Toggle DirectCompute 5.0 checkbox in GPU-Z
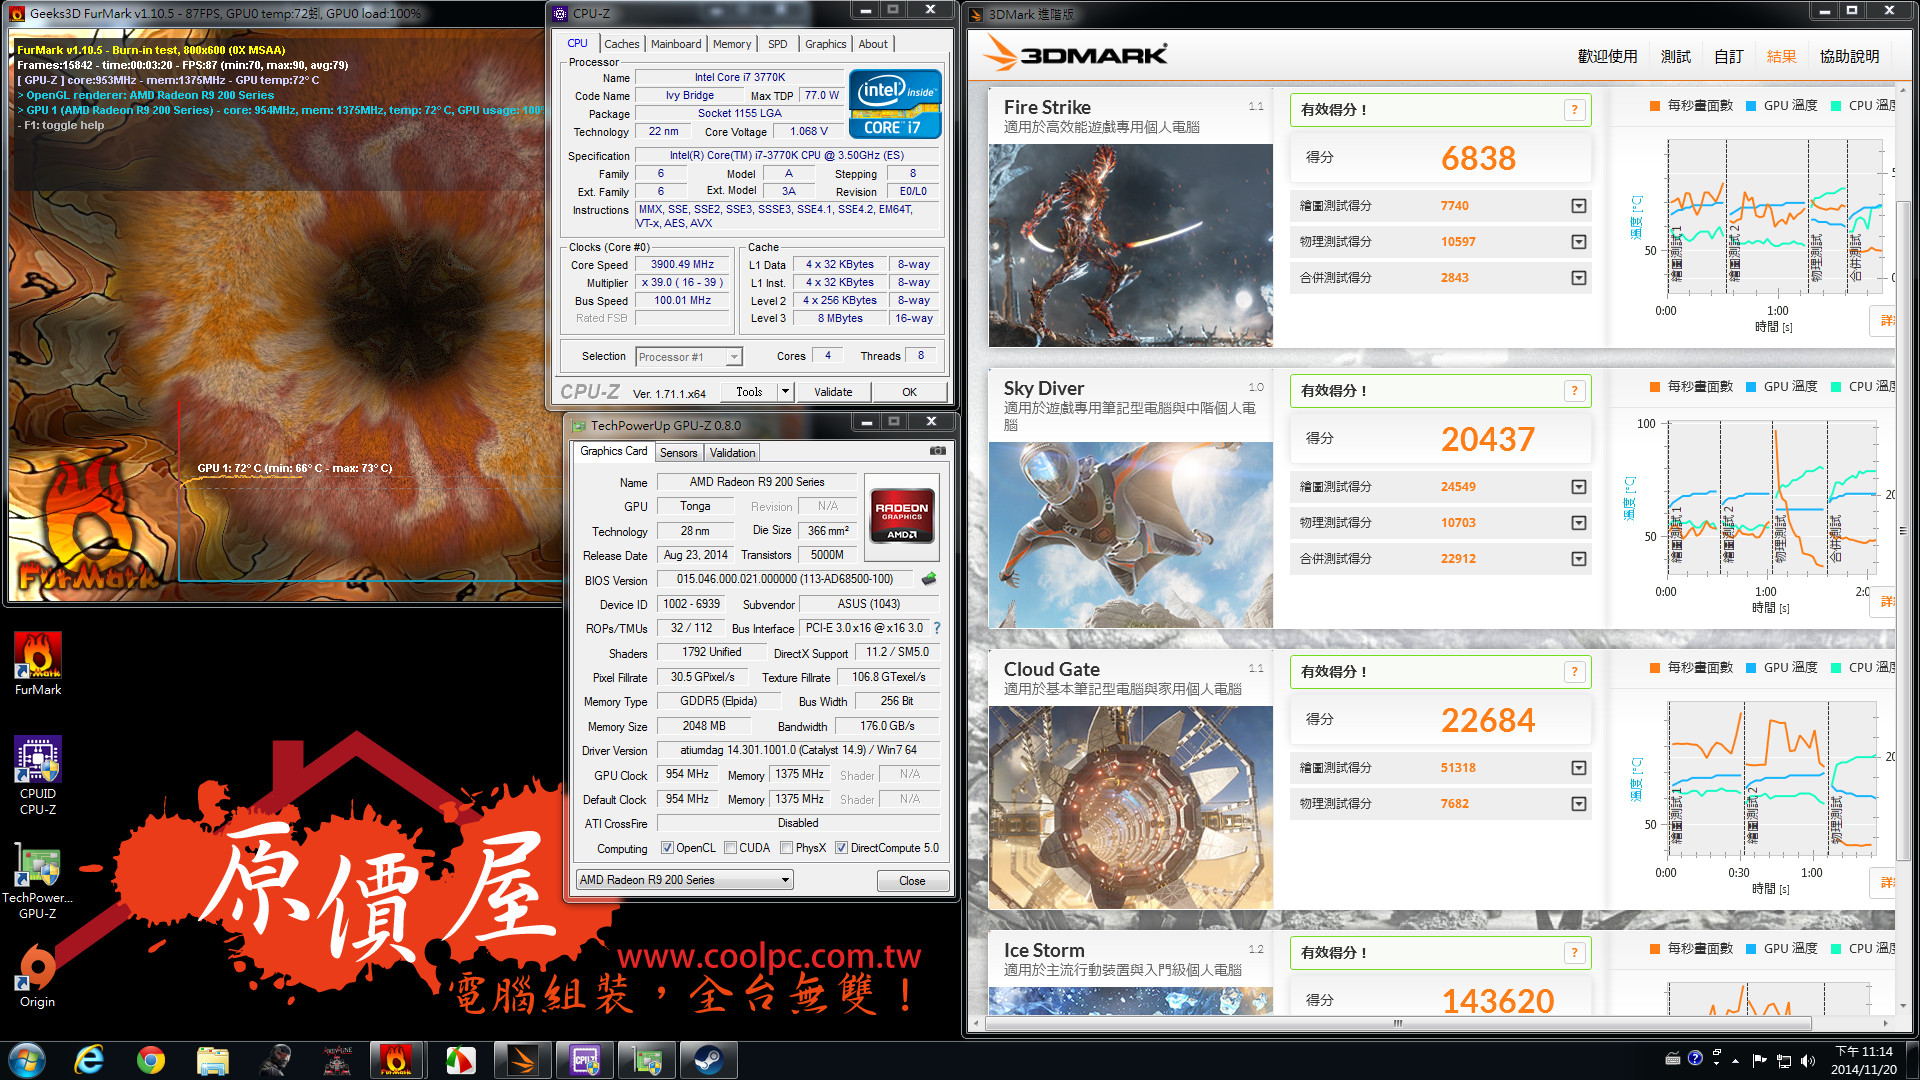Screen dimensions: 1920x1080 pyautogui.click(x=842, y=848)
